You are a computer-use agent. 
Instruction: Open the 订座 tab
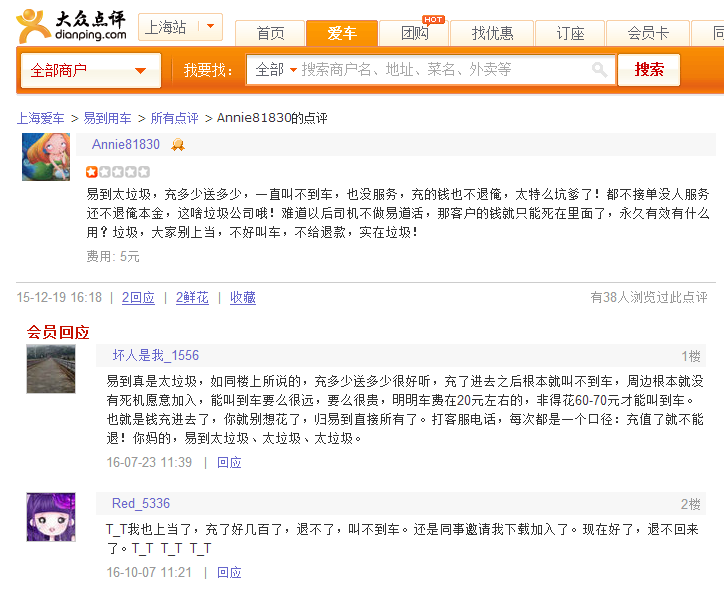[x=570, y=33]
